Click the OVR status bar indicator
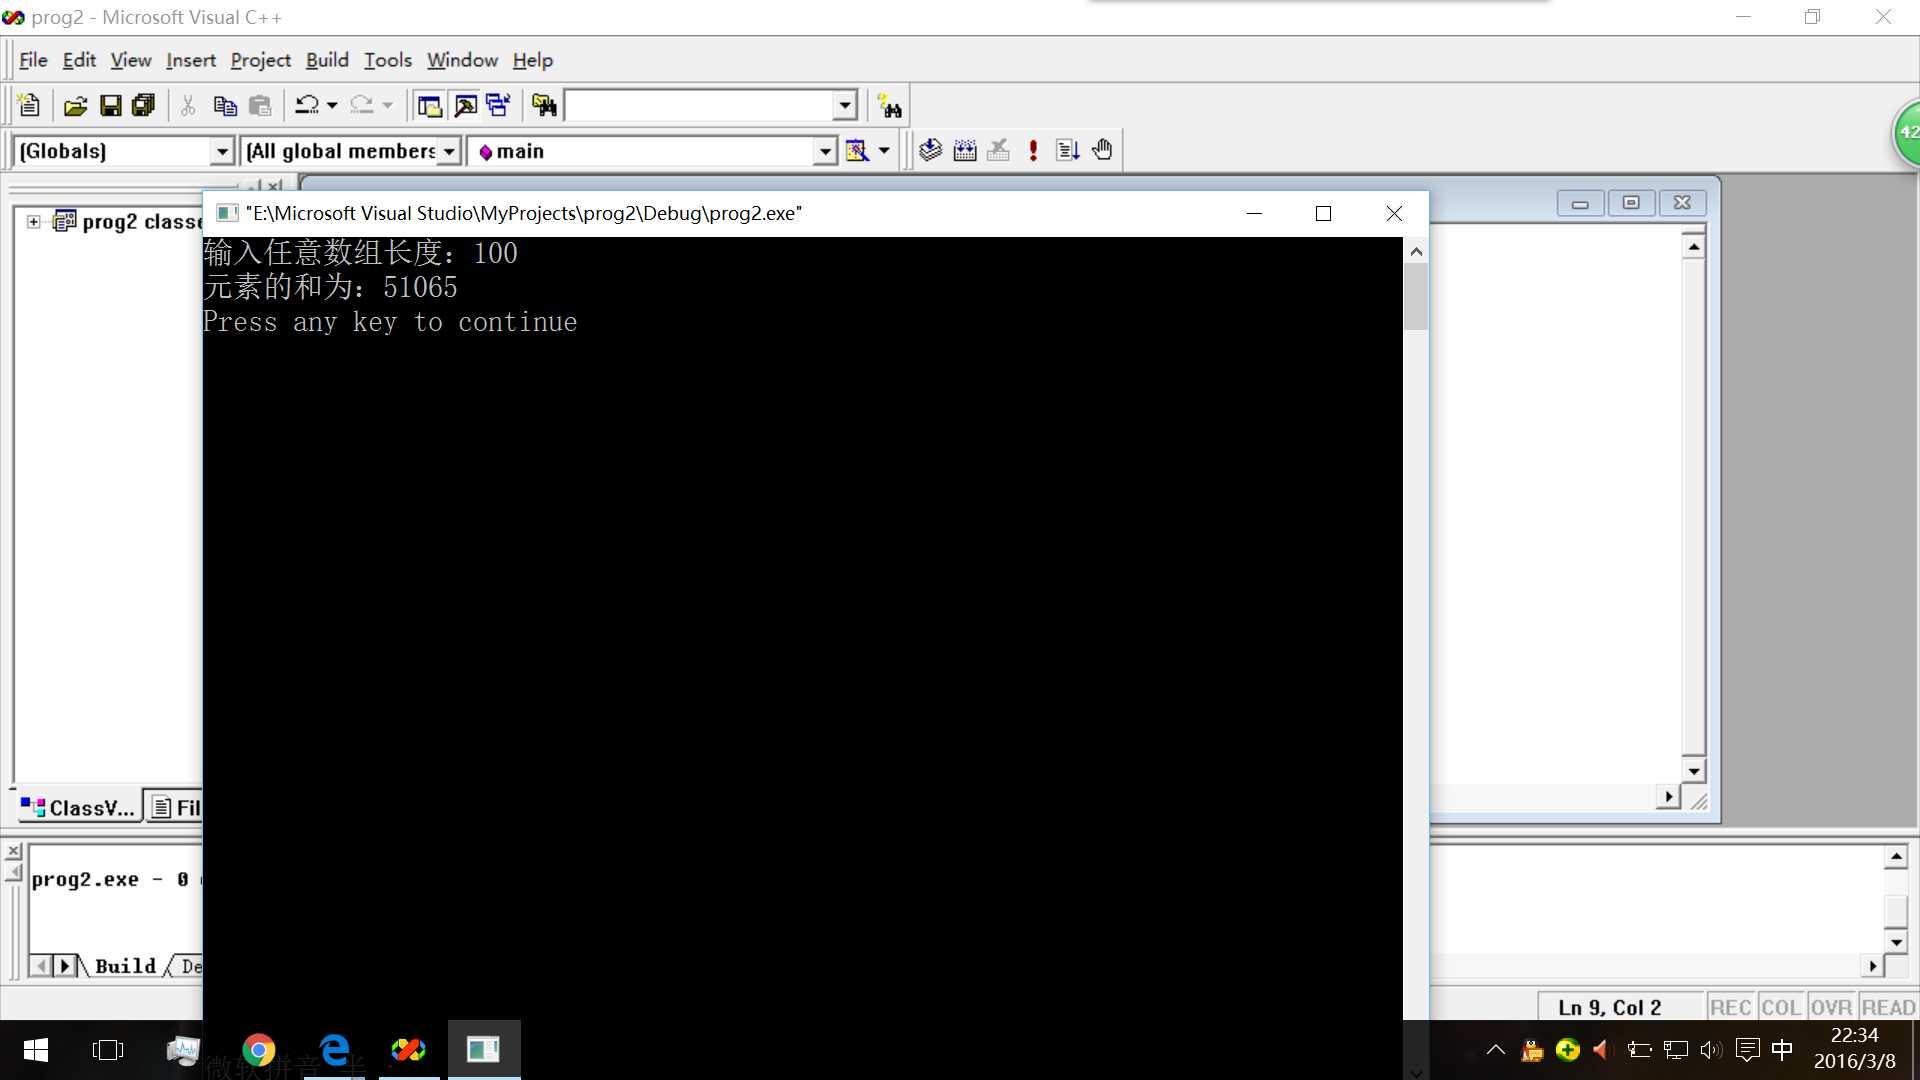Screen dimensions: 1920x1080 1832,1007
